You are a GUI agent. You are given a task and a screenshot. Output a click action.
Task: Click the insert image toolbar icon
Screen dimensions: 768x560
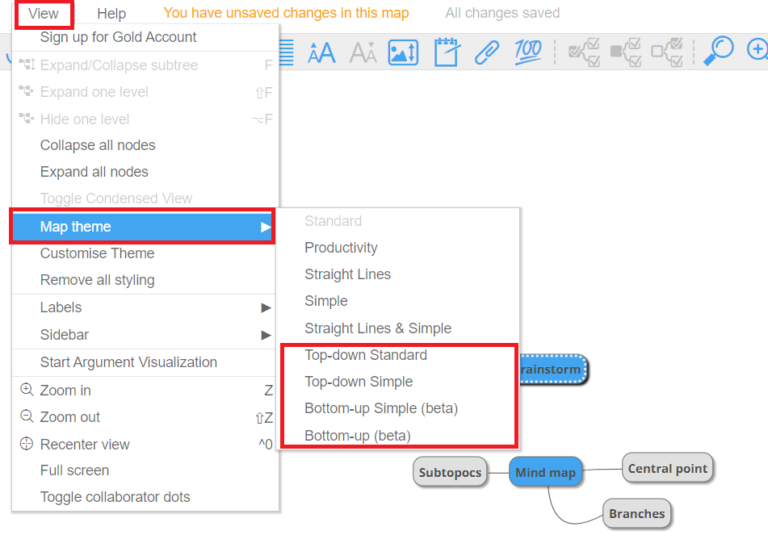pyautogui.click(x=403, y=52)
